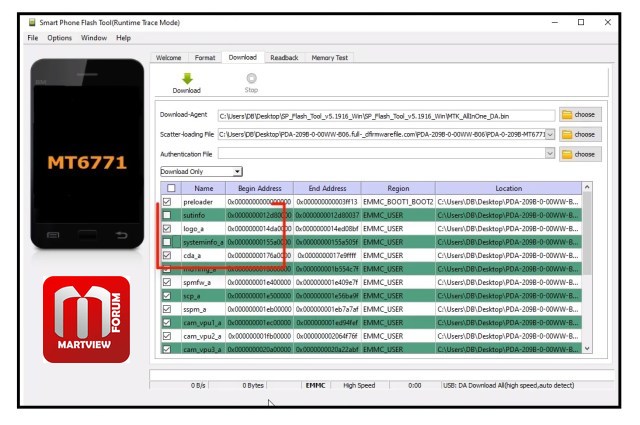The height and width of the screenshot is (425, 640).
Task: Click the MARTVIEW FORUM logo
Action: click(87, 320)
